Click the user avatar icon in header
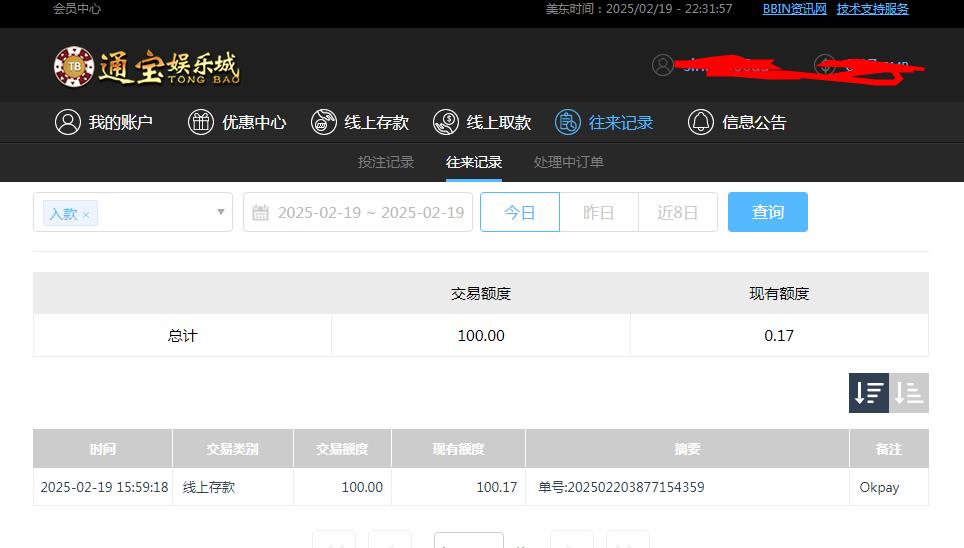The width and height of the screenshot is (964, 548). coord(663,65)
